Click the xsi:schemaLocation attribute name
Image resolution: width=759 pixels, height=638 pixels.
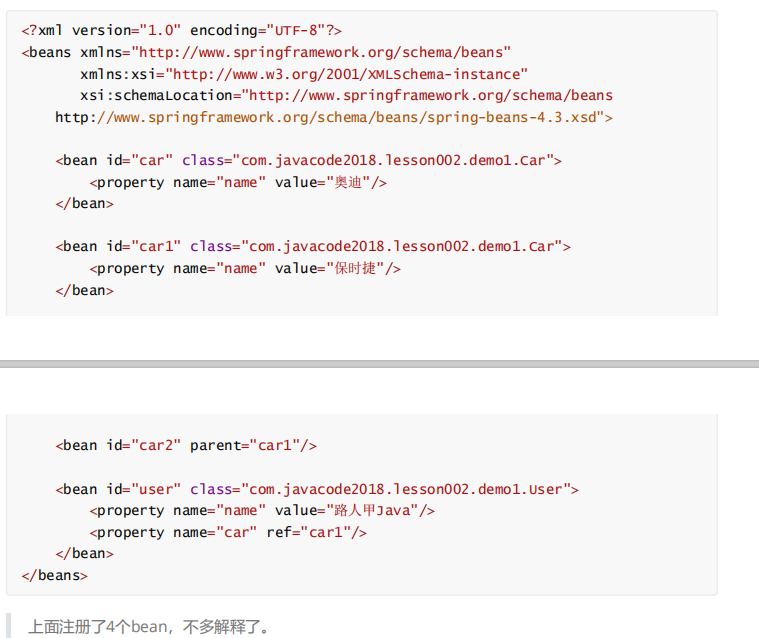159,96
